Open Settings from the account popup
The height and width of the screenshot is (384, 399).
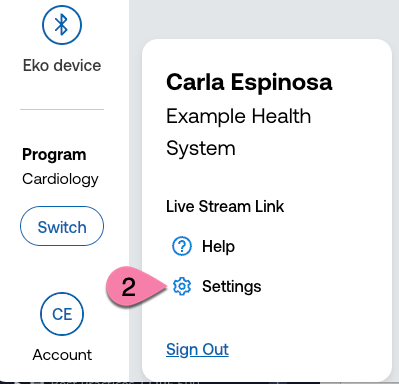tap(232, 287)
